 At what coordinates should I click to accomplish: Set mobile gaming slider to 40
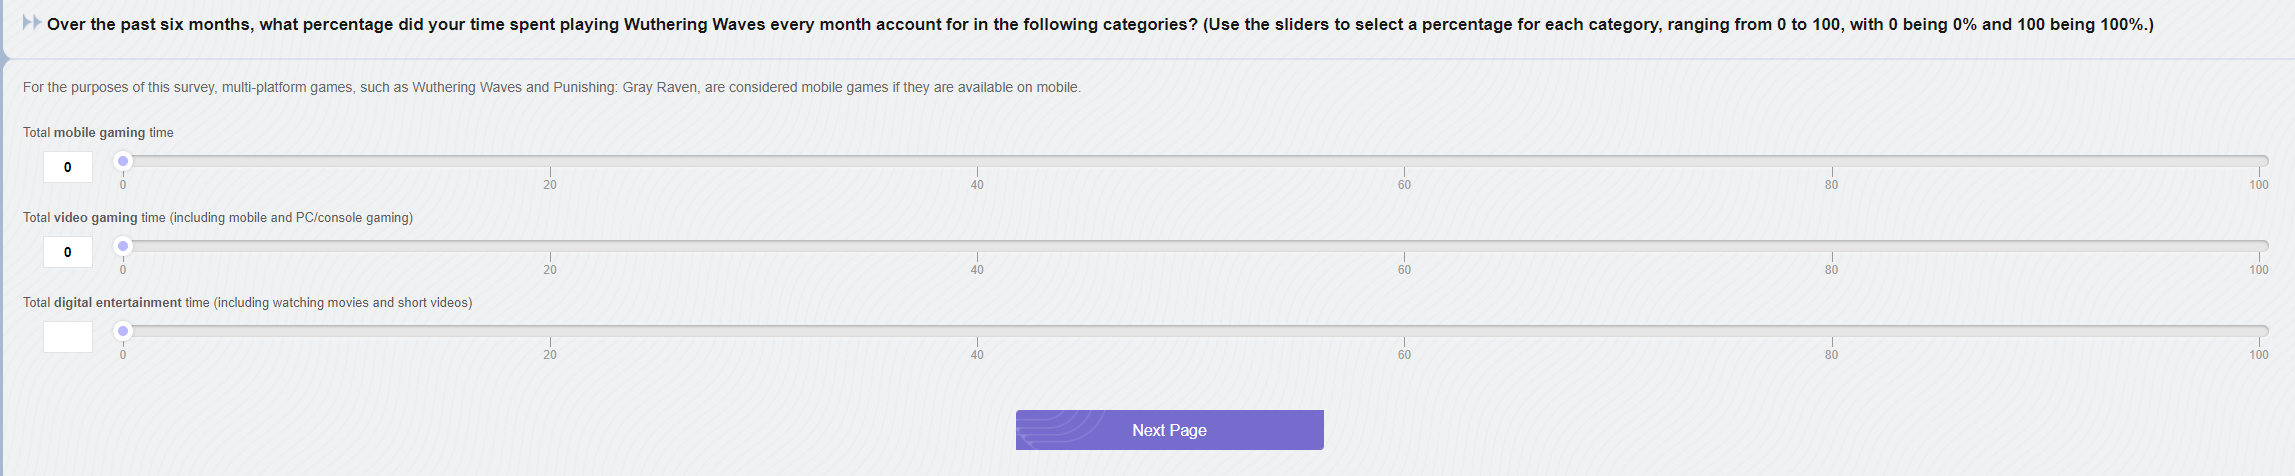tap(977, 161)
